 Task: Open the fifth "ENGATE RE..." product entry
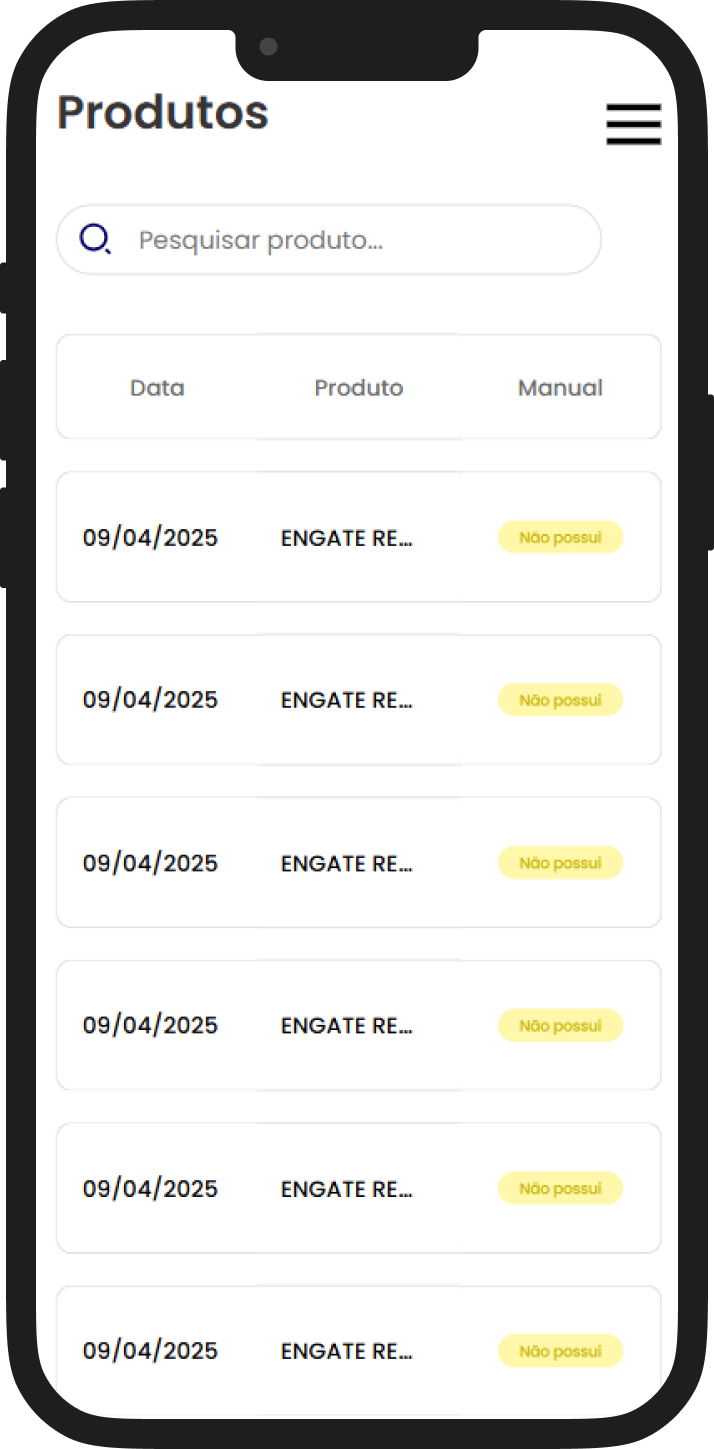(347, 1189)
